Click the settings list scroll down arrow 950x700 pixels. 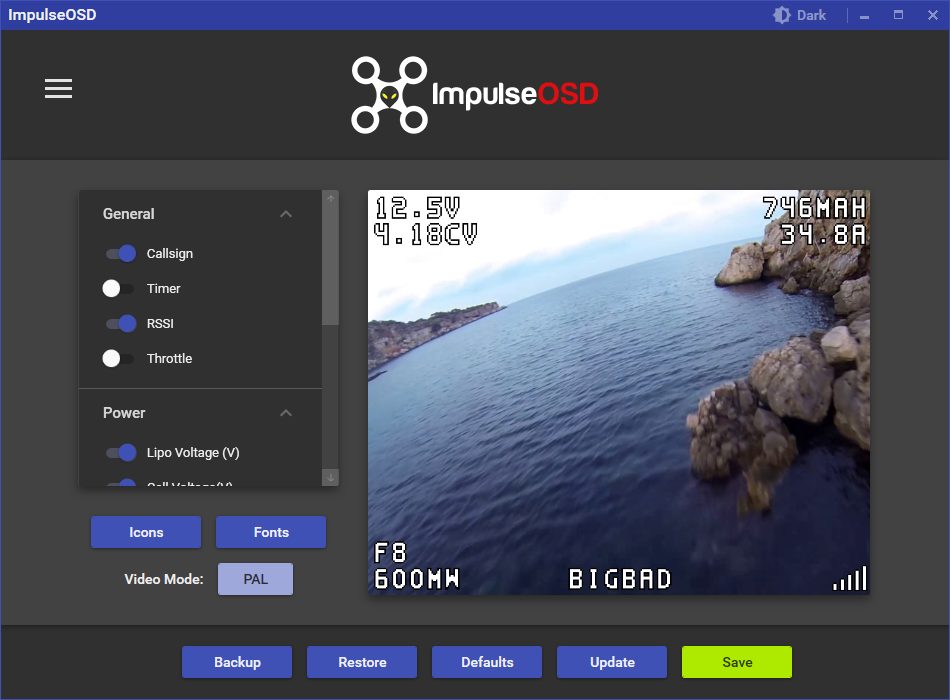coord(331,478)
